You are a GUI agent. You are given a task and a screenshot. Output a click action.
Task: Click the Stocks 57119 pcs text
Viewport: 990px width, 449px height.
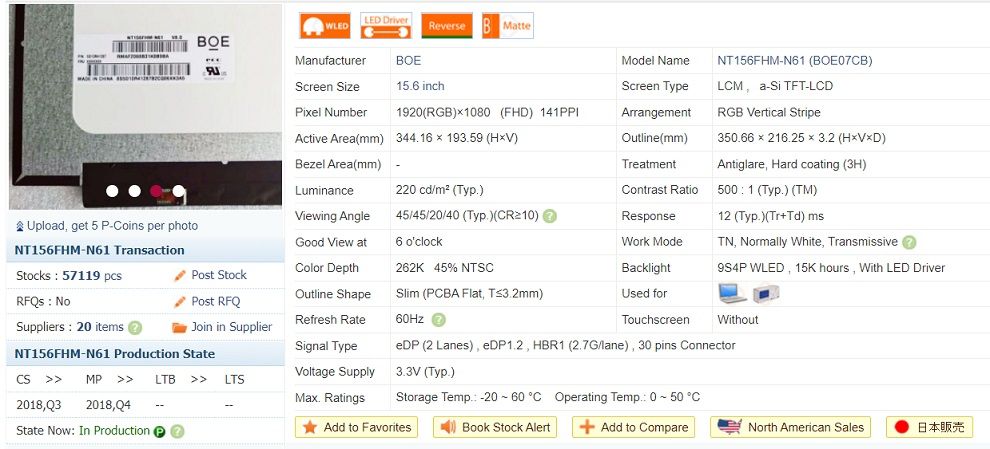pos(69,276)
